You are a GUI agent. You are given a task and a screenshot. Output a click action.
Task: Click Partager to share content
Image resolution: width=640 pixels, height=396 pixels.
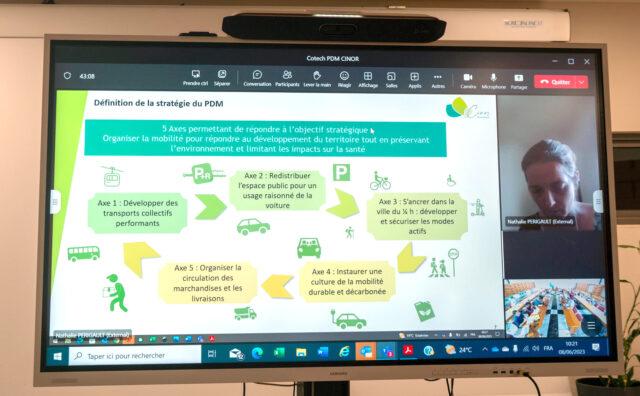(519, 81)
